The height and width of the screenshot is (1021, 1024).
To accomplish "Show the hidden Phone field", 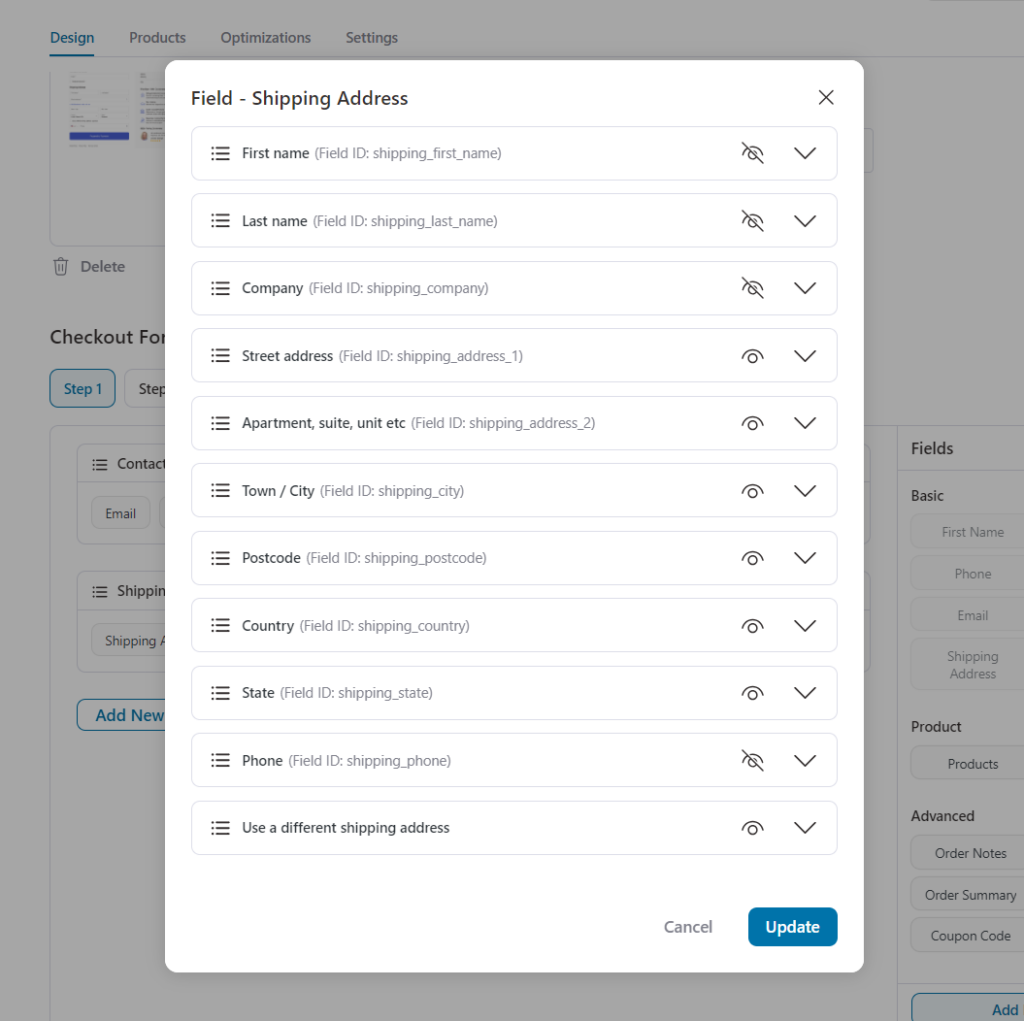I will click(753, 760).
